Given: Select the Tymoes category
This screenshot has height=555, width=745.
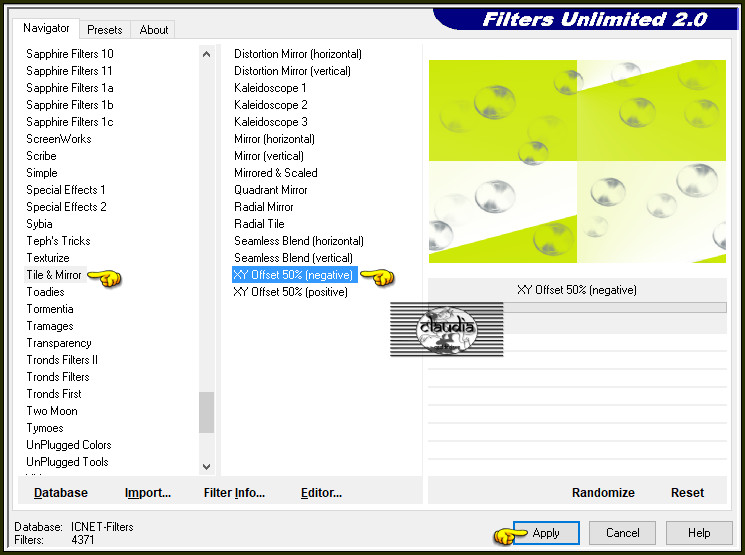Looking at the screenshot, I should [45, 428].
